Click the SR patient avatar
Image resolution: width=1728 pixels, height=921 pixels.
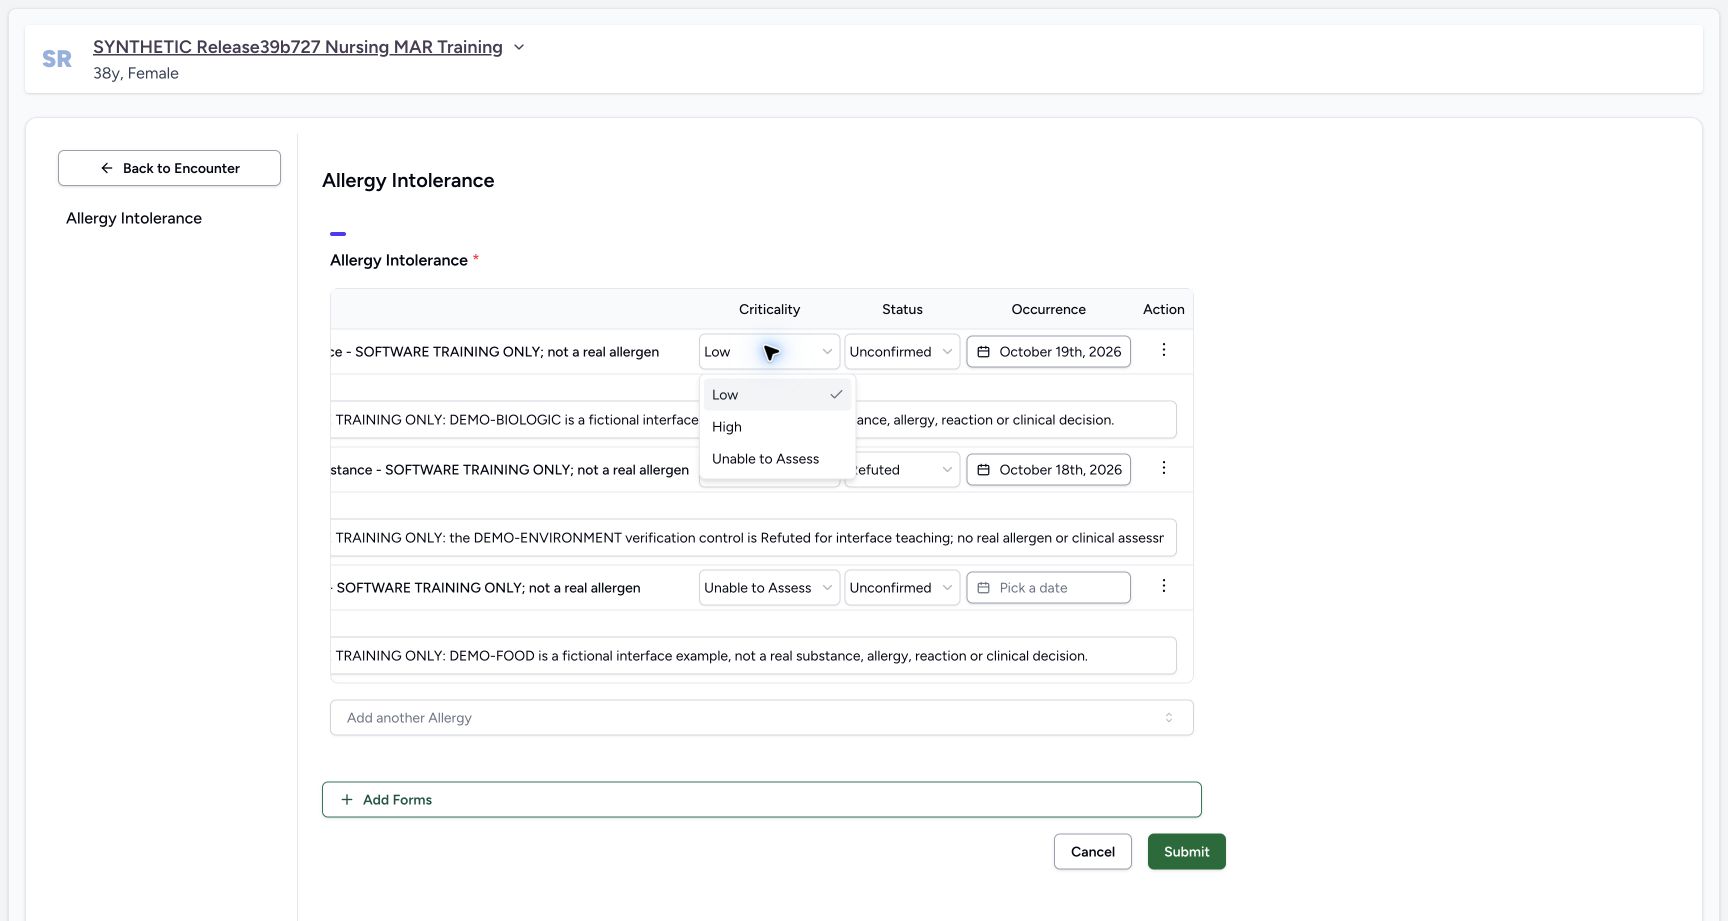tap(57, 59)
